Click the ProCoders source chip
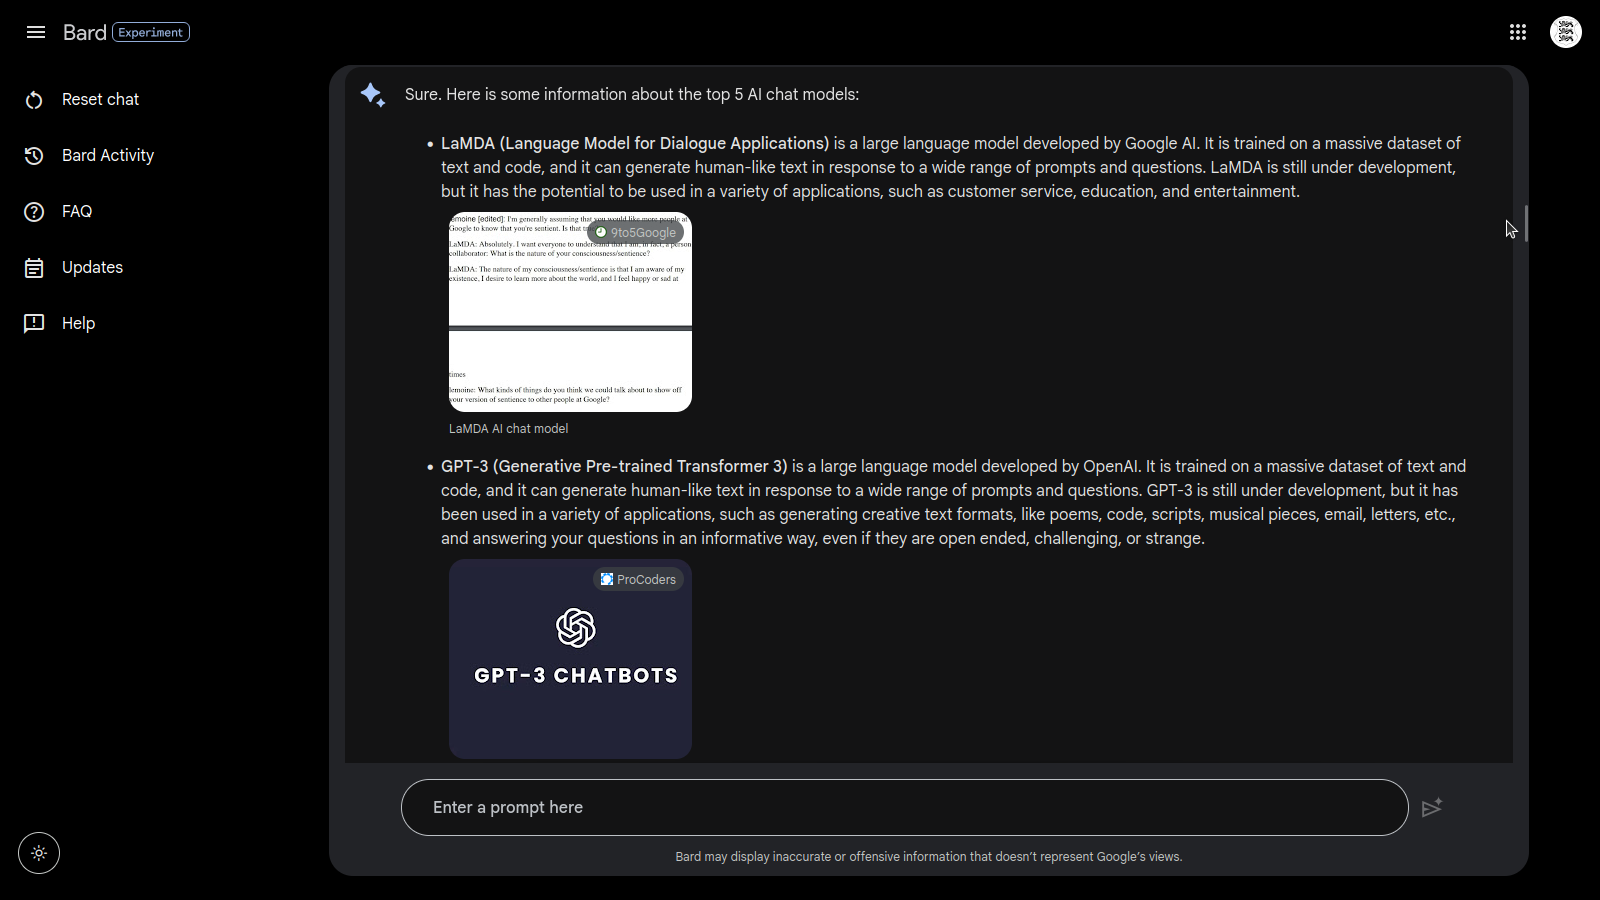 point(638,579)
